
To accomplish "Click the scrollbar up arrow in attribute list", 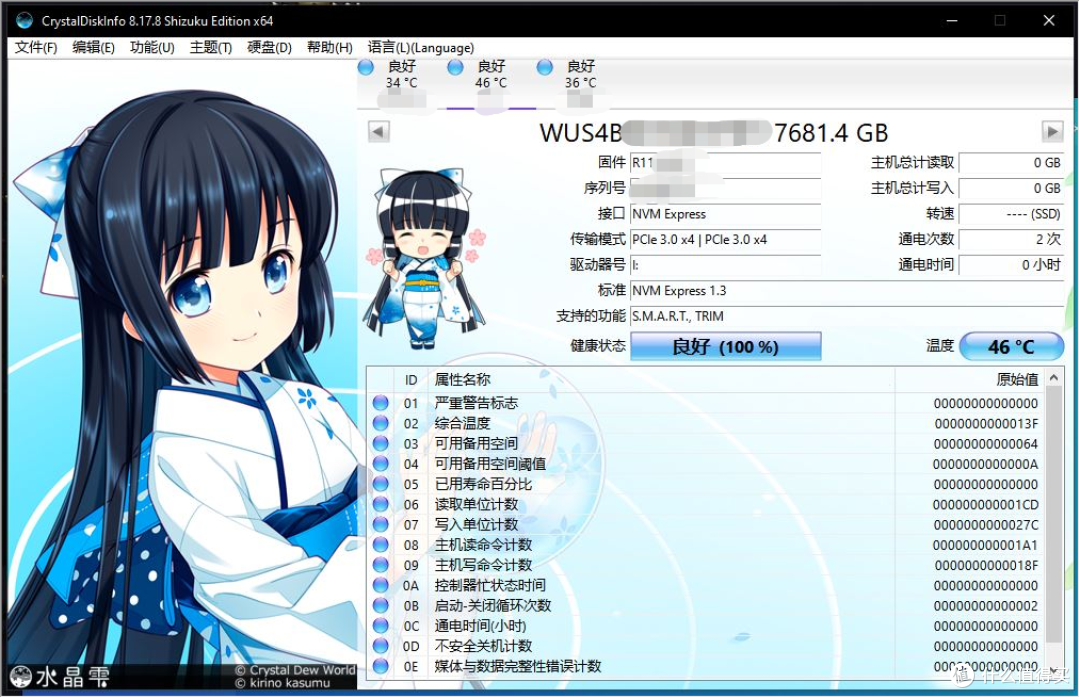I will point(1053,378).
